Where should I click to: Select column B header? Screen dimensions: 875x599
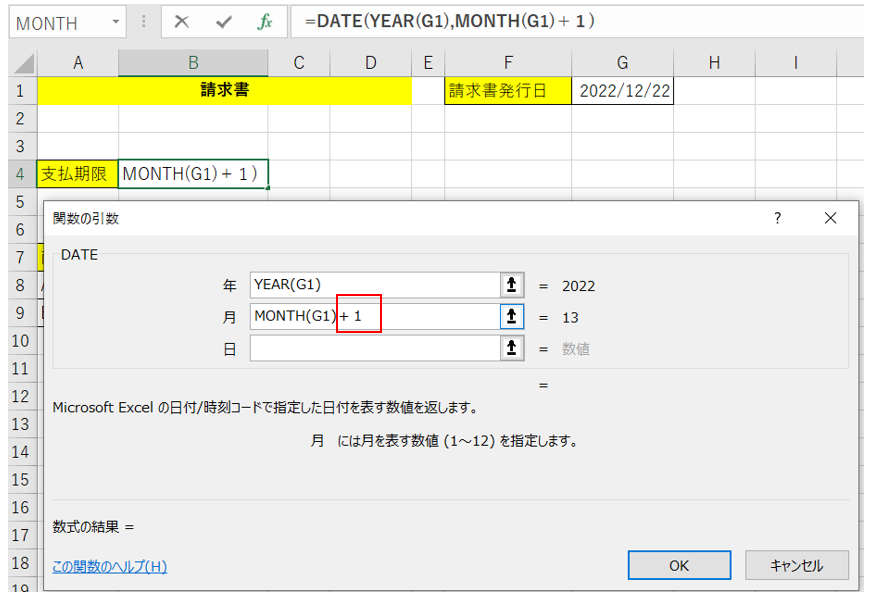click(x=193, y=63)
